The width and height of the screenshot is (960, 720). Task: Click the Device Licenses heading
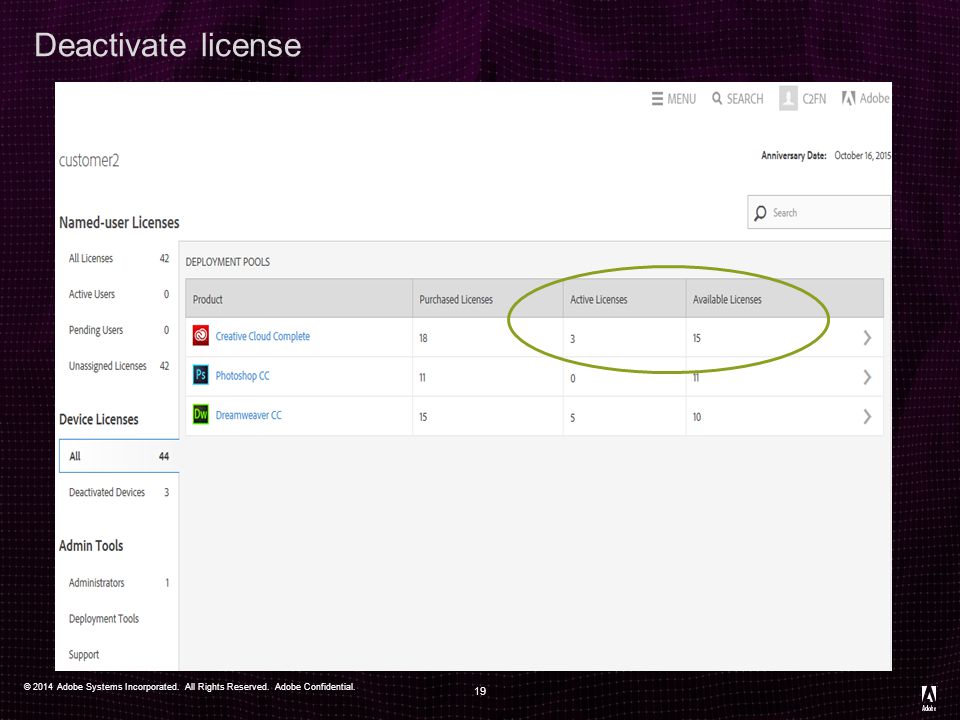[x=99, y=419]
